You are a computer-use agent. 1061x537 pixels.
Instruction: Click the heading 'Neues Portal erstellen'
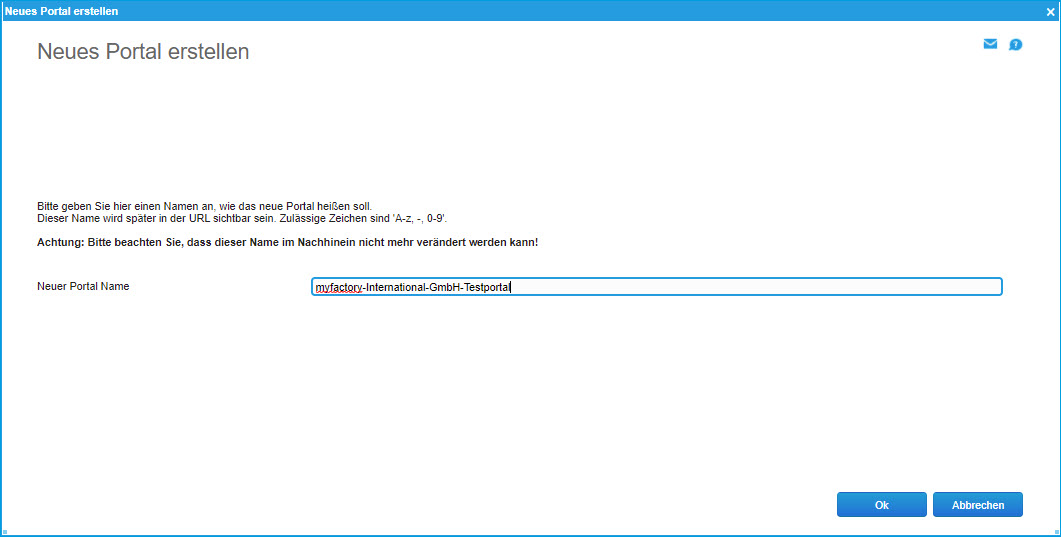[x=143, y=51]
